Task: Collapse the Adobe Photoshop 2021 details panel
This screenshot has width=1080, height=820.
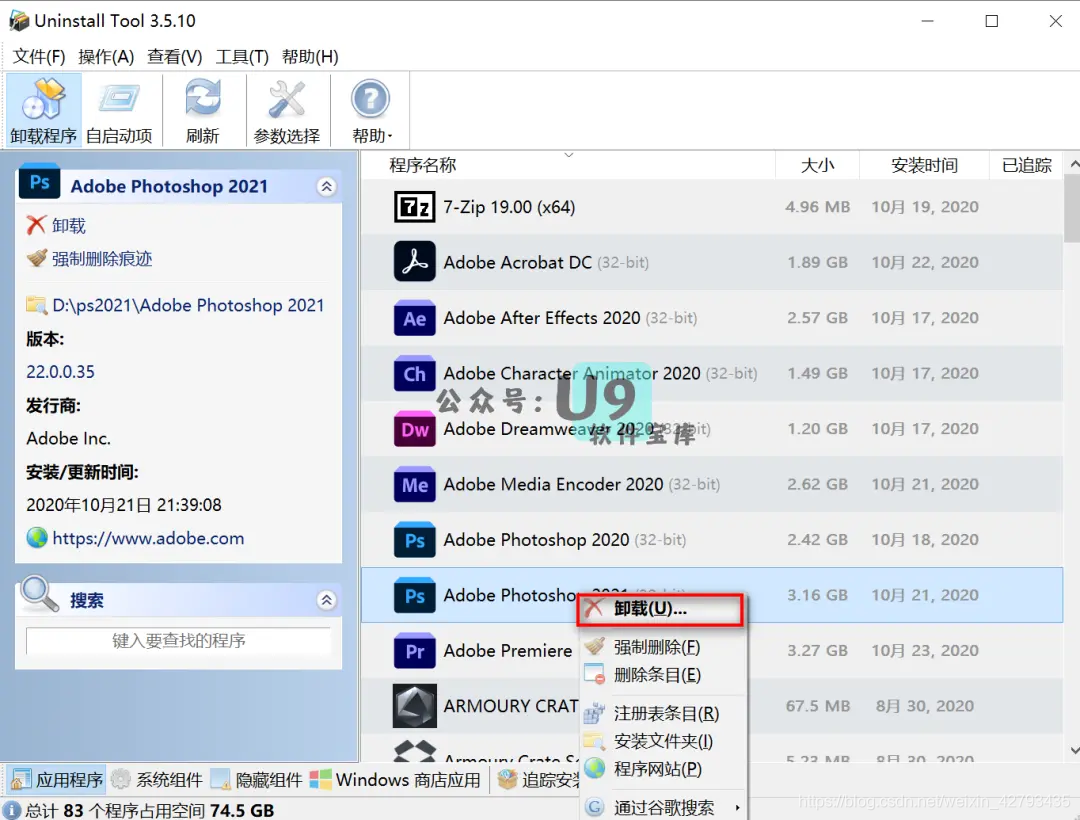Action: click(326, 187)
